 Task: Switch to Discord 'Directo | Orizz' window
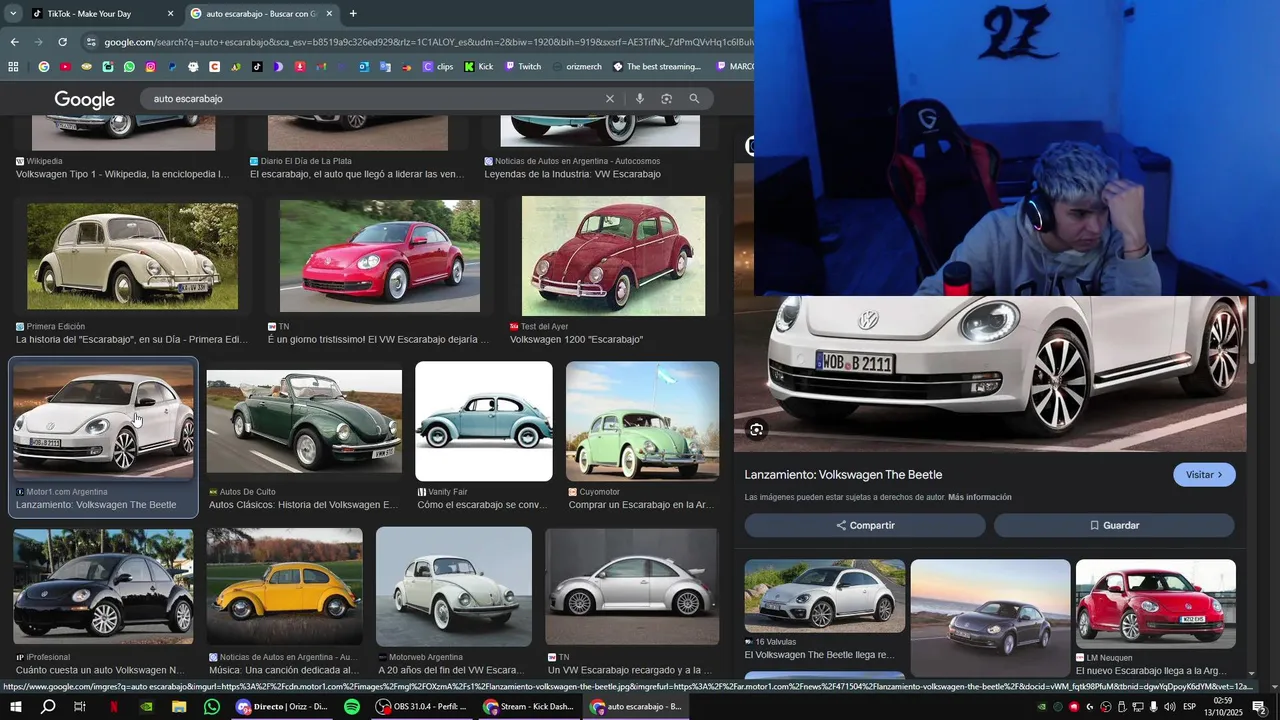coord(282,707)
